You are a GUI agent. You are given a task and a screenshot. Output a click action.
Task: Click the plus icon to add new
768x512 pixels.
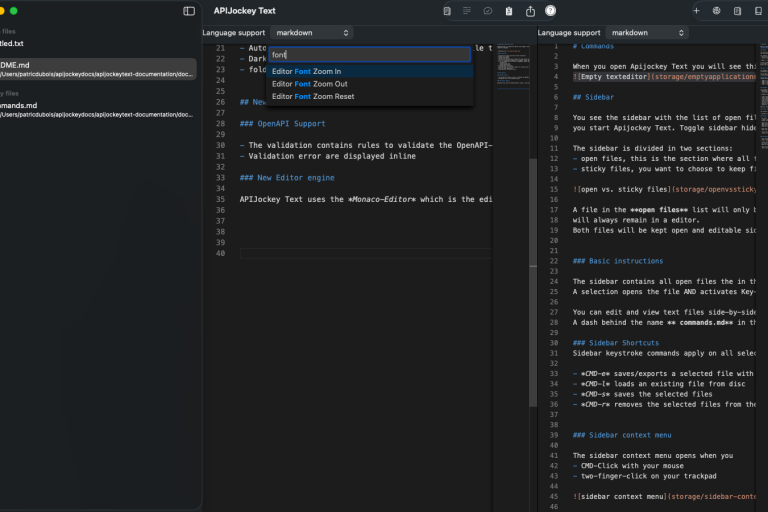[x=696, y=11]
